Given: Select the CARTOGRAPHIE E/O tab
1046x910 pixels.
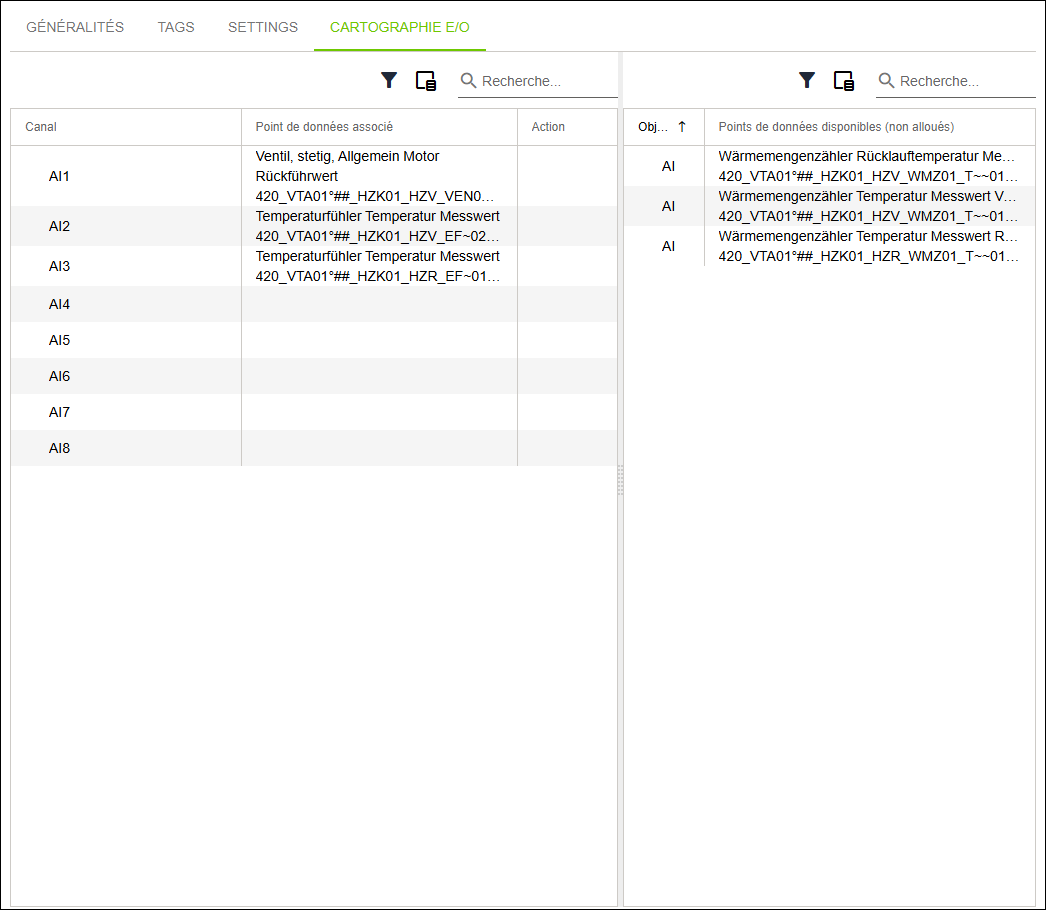Looking at the screenshot, I should pyautogui.click(x=400, y=27).
